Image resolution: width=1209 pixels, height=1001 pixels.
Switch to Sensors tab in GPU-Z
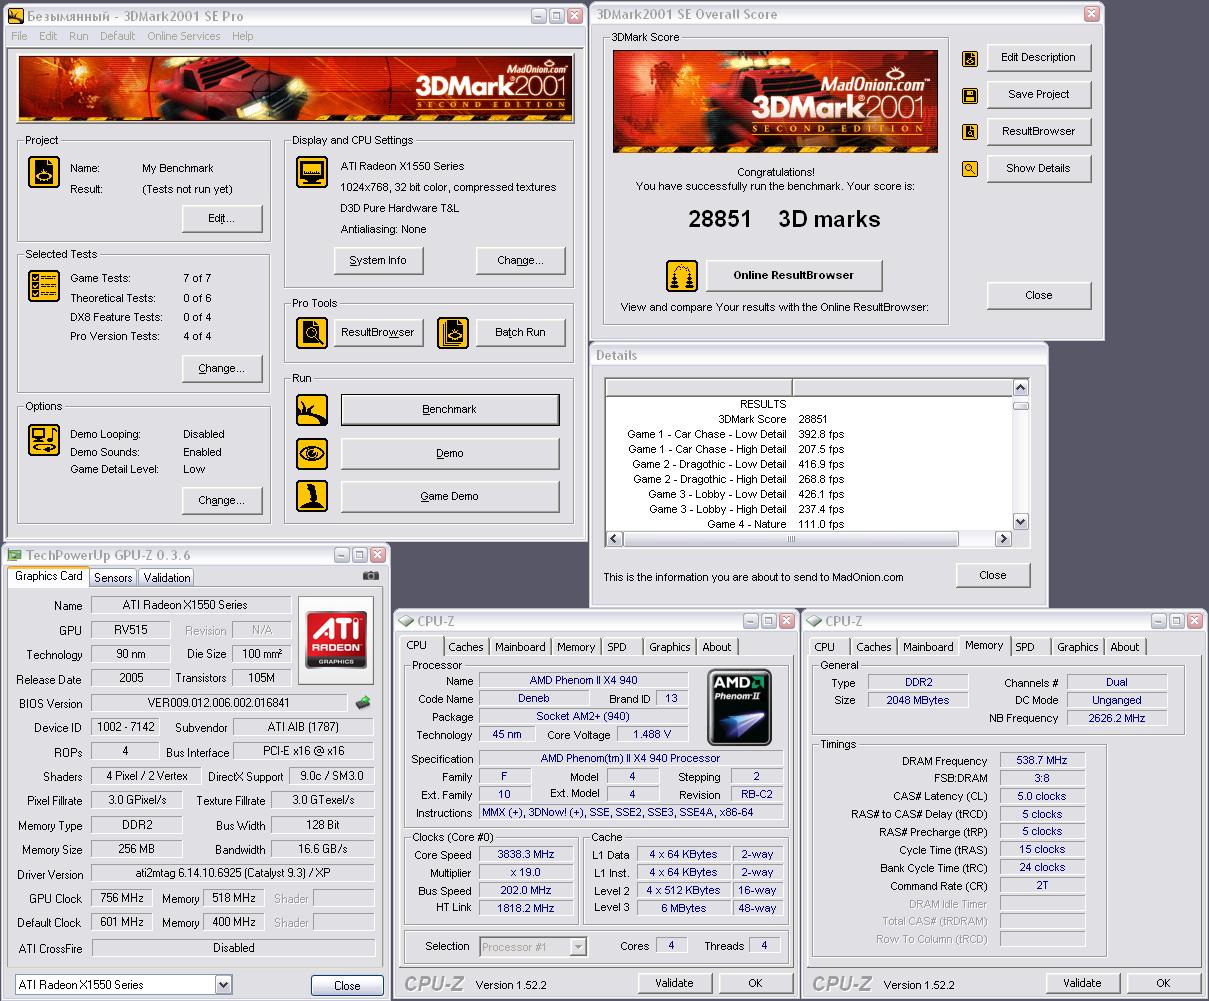tap(113, 578)
